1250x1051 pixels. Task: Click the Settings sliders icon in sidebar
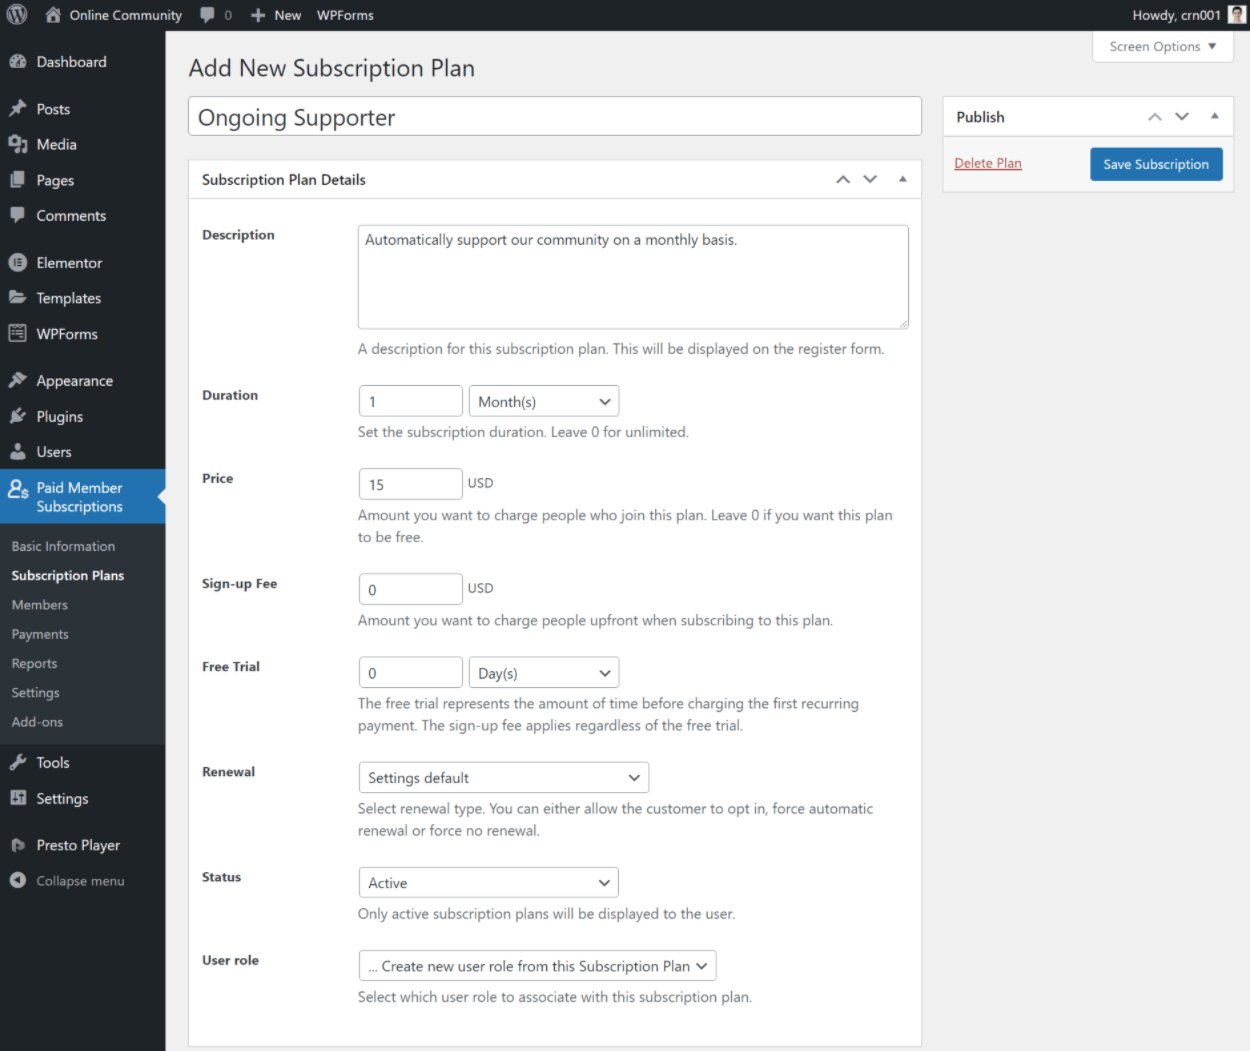[x=18, y=798]
